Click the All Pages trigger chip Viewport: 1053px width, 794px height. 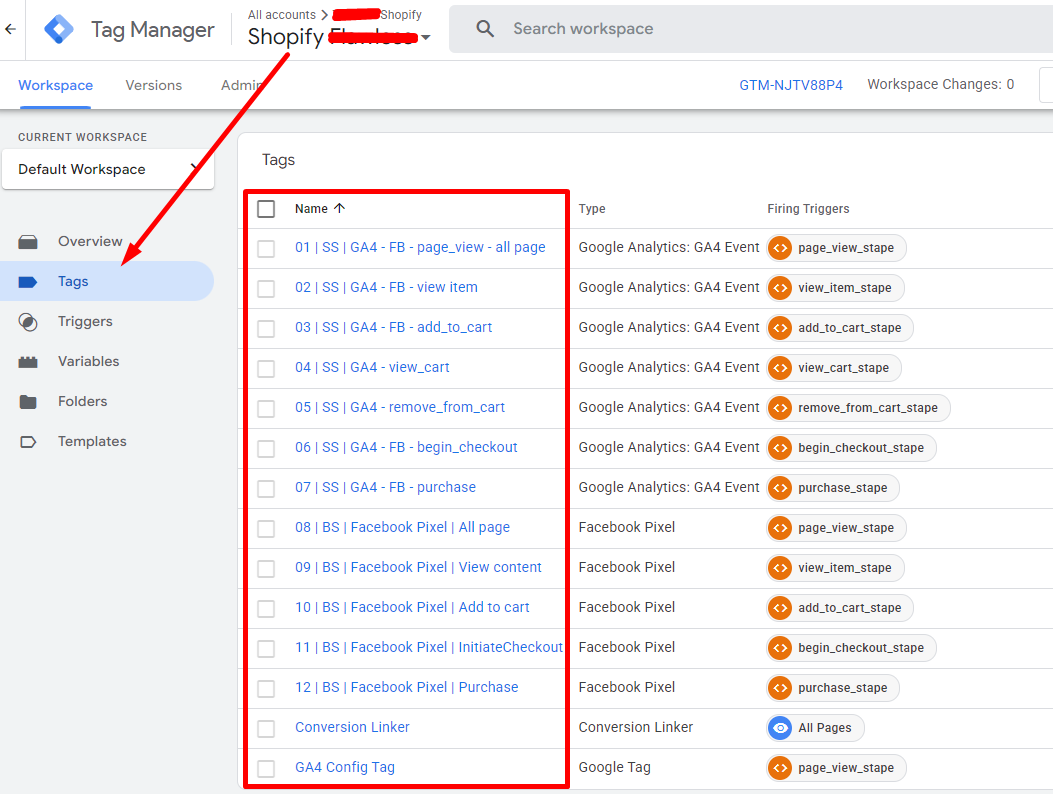click(x=815, y=728)
